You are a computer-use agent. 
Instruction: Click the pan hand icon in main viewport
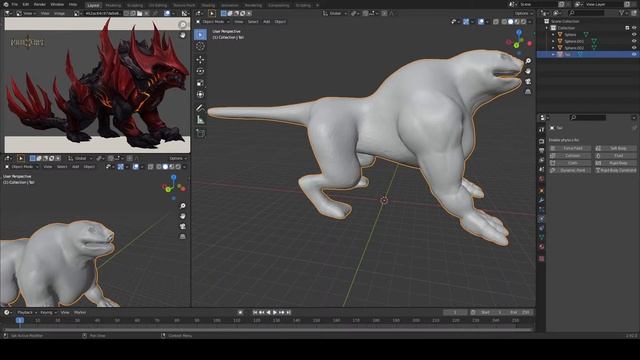point(528,71)
